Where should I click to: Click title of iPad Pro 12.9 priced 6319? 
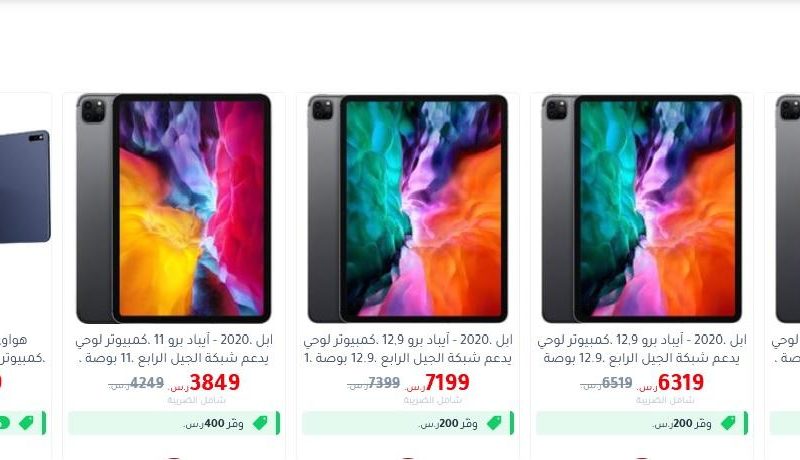[x=641, y=349]
